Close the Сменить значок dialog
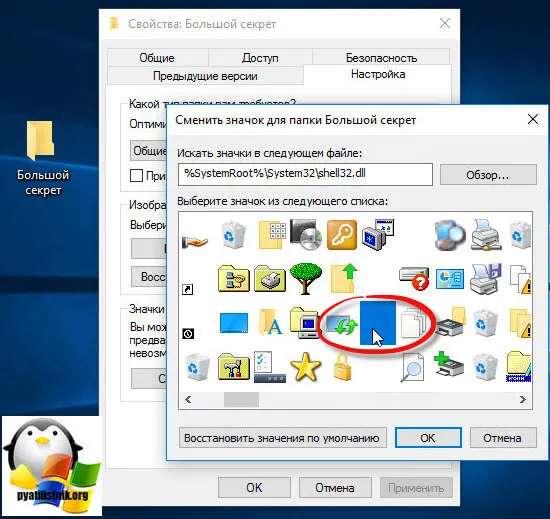 click(x=532, y=120)
